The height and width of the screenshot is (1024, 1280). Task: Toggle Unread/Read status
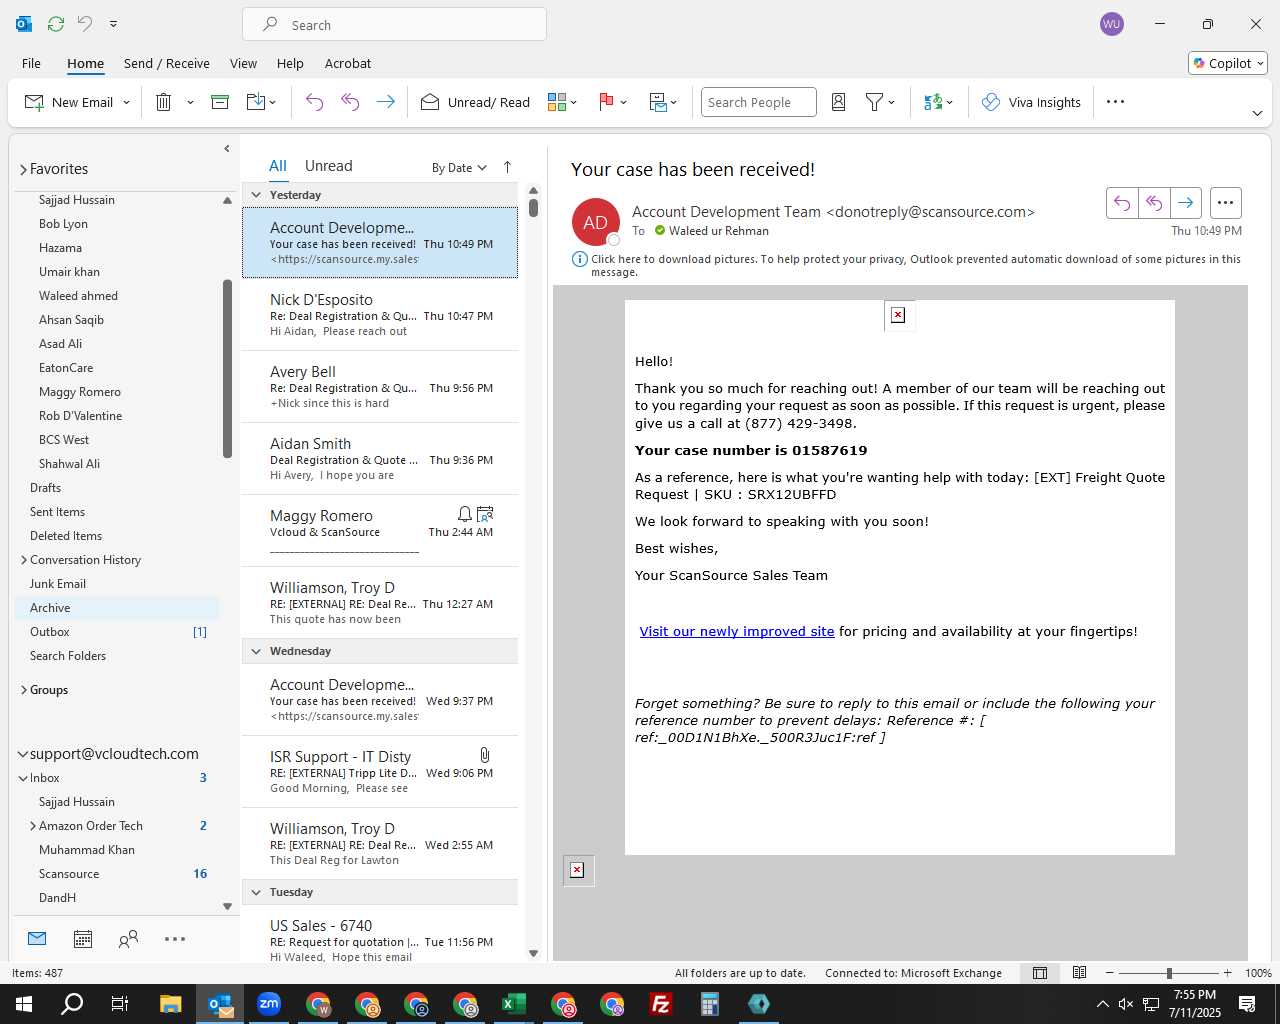pos(475,102)
